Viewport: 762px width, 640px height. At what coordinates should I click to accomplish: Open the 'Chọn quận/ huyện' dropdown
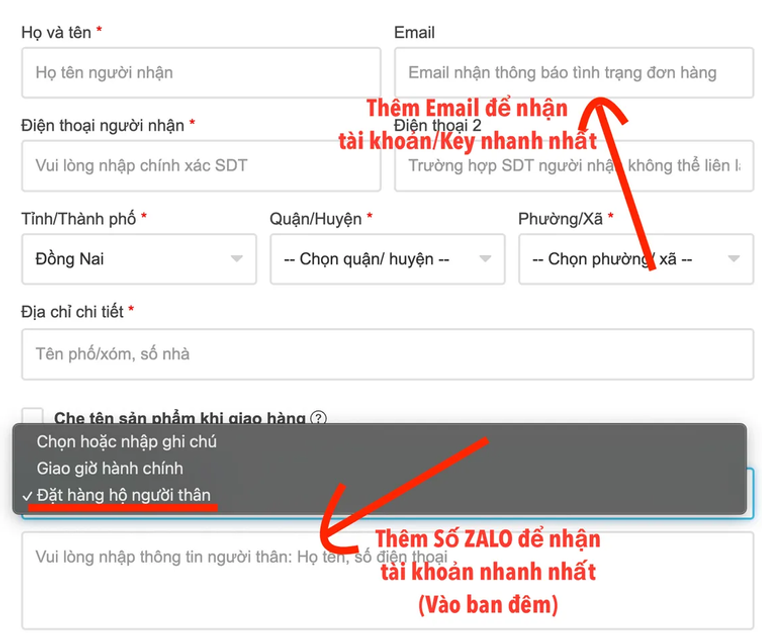point(387,259)
